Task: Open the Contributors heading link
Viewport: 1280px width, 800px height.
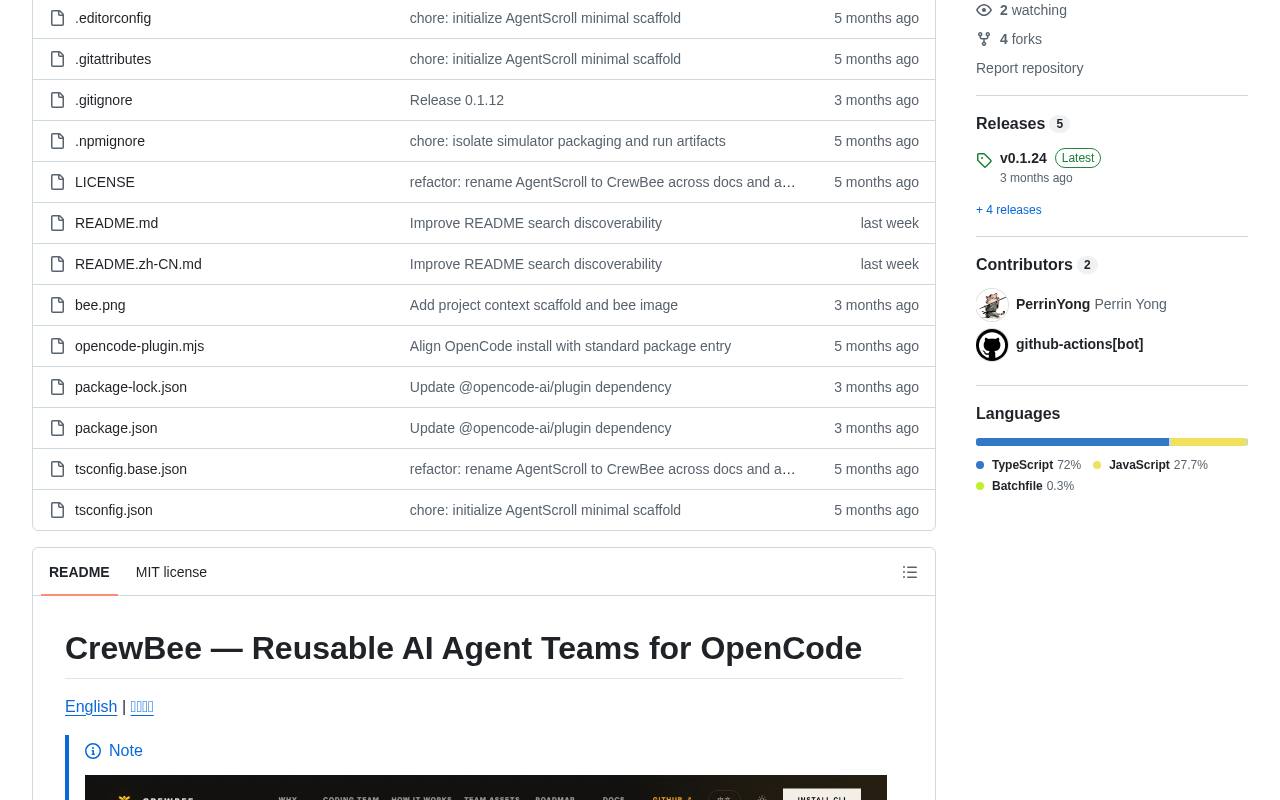Action: [1036, 265]
